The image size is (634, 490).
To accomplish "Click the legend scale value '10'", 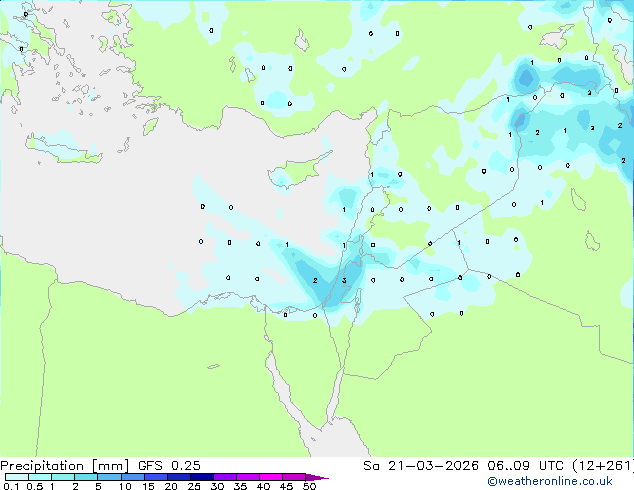I will pos(125,486).
